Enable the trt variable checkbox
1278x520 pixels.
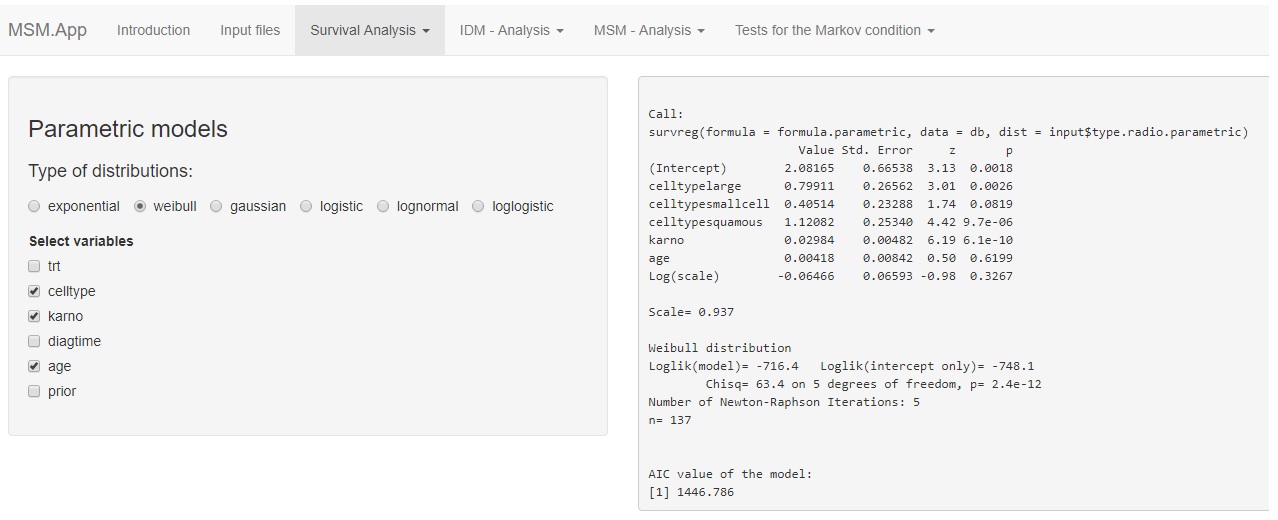coord(35,266)
